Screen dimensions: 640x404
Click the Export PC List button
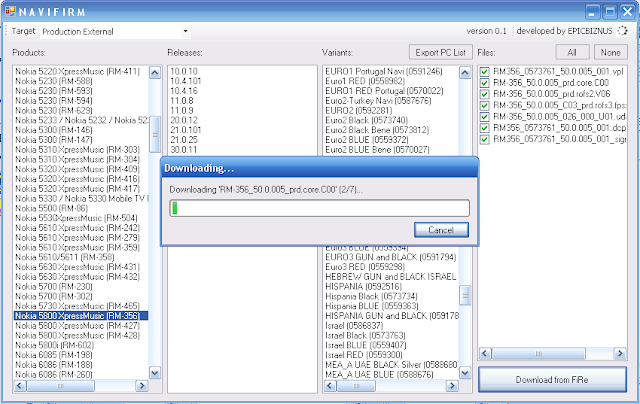(440, 52)
